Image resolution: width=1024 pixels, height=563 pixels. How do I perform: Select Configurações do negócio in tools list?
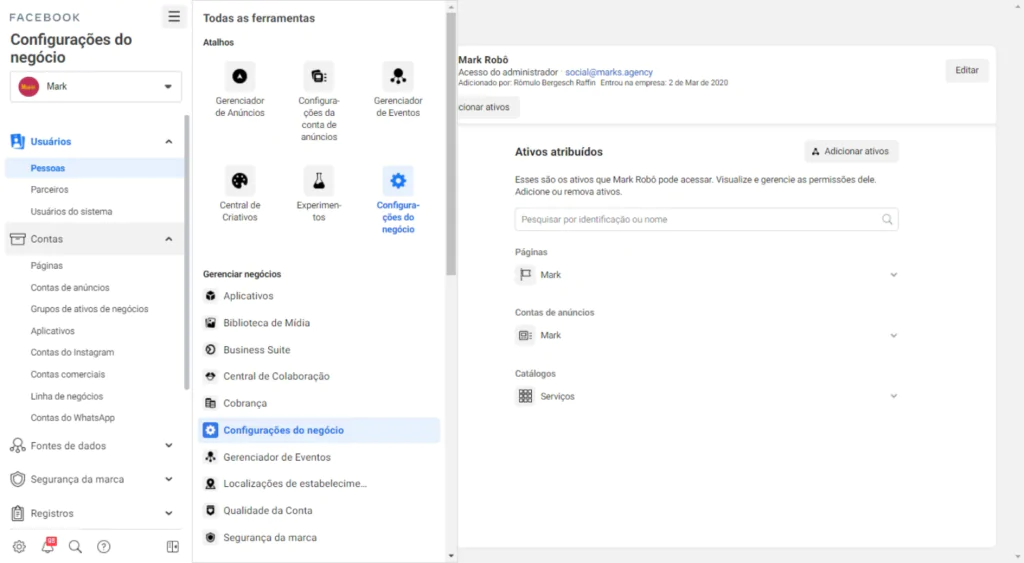[x=319, y=430]
